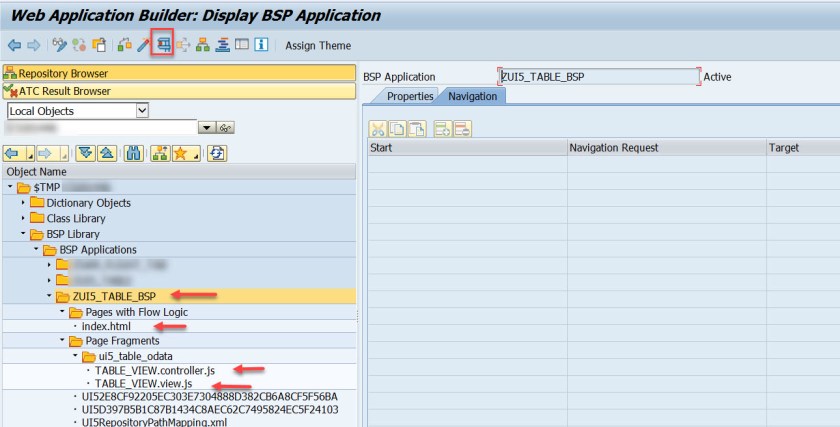This screenshot has width=840, height=427.
Task: Click the BSP Application name field
Action: (597, 76)
